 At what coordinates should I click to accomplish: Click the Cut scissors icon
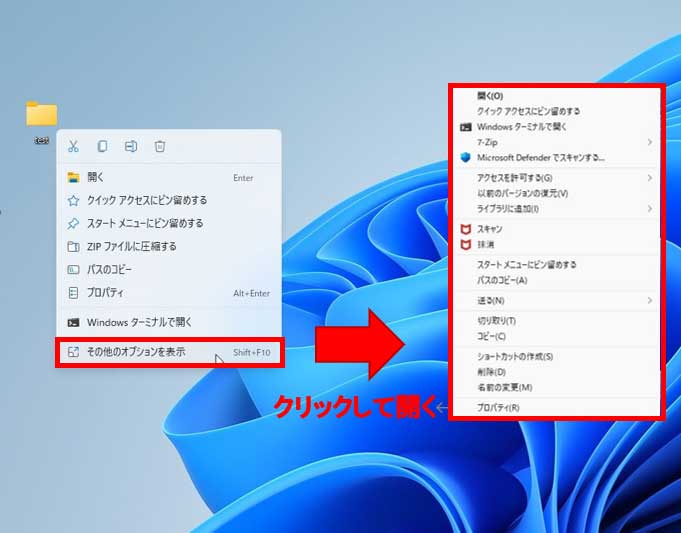pos(73,147)
